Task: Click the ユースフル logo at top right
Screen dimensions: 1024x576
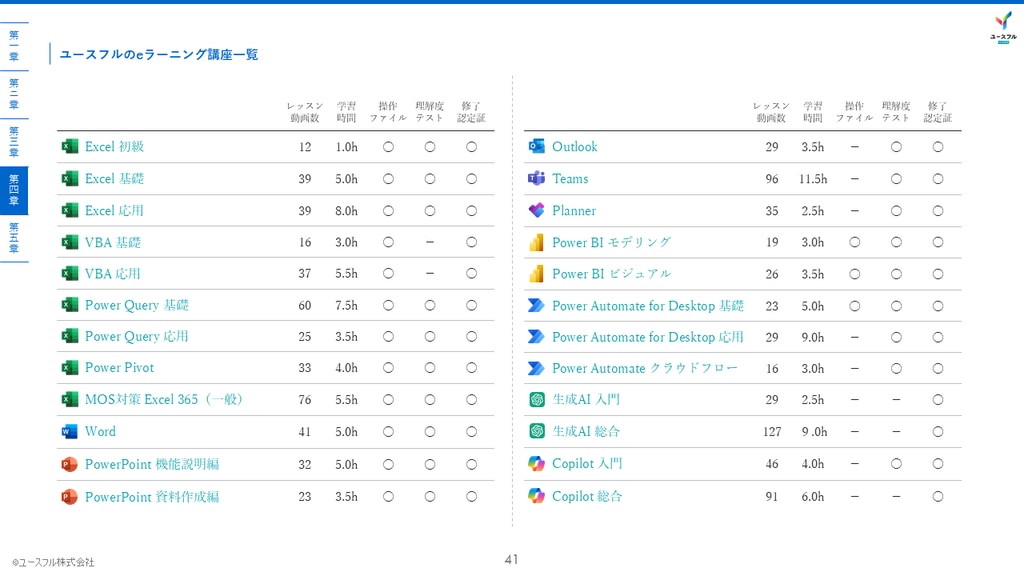Action: 1002,27
